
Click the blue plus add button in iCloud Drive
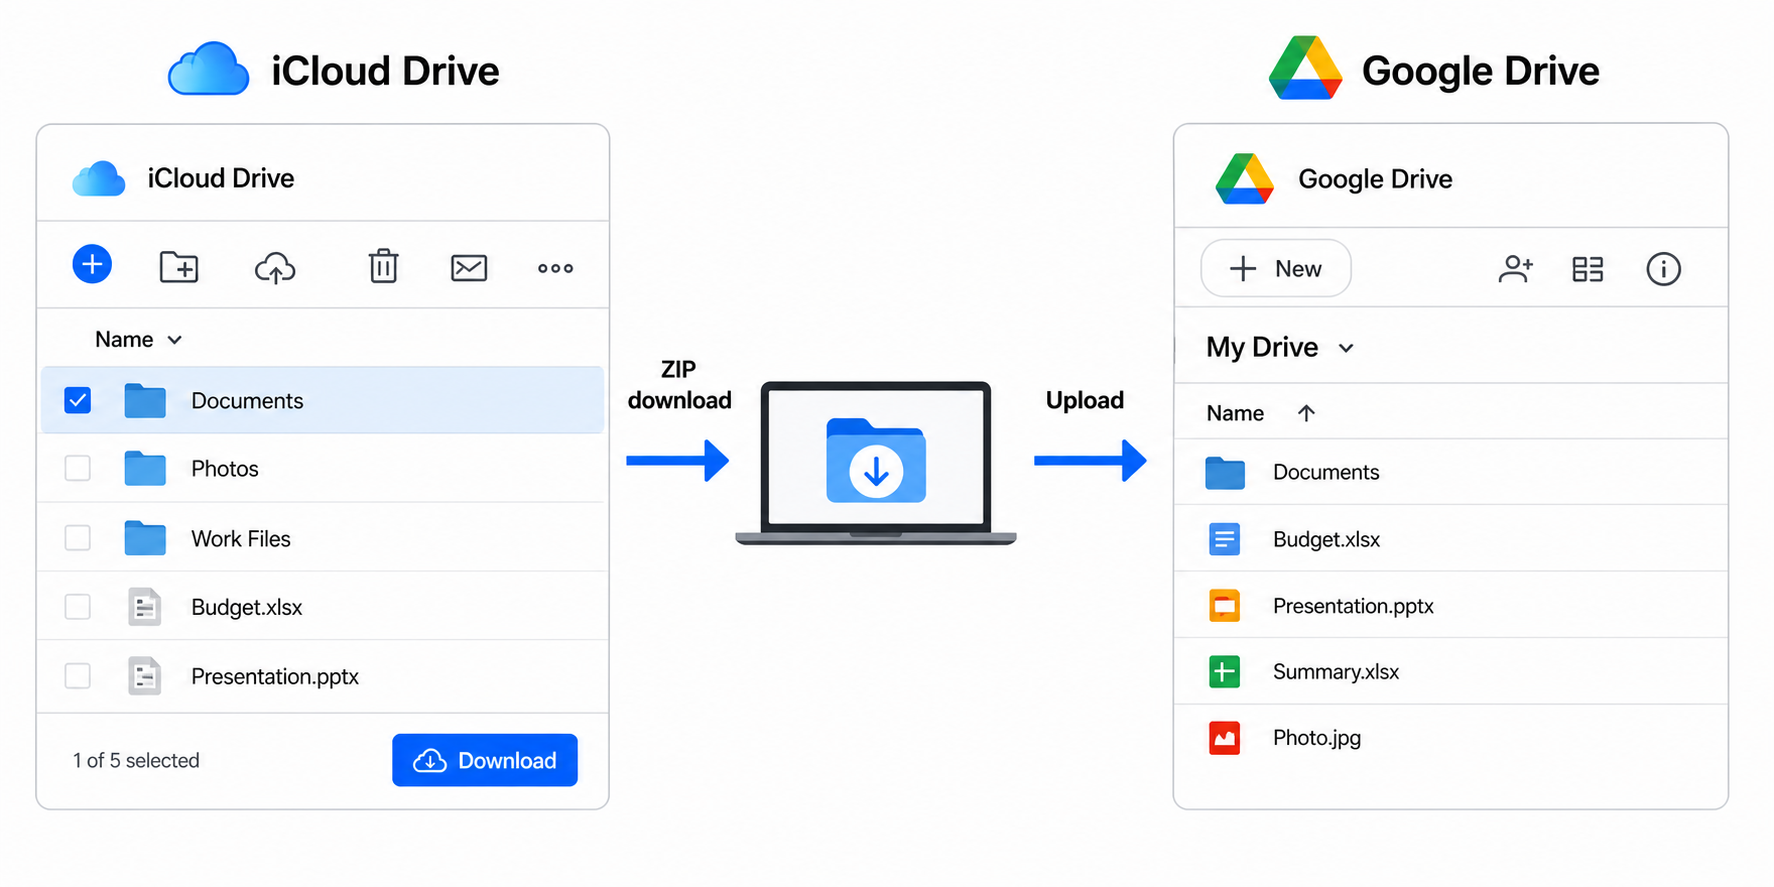[x=92, y=265]
